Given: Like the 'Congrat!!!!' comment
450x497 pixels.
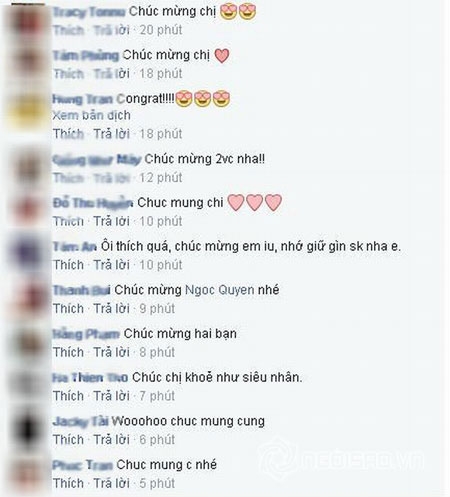Looking at the screenshot, I should click(x=68, y=134).
